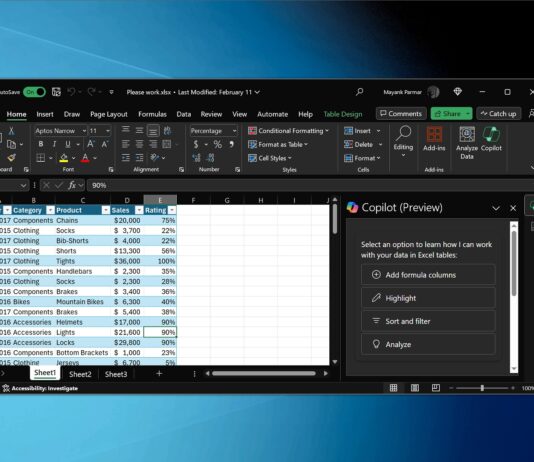The width and height of the screenshot is (534, 462).
Task: Go to the Formulas tab
Action: click(152, 114)
